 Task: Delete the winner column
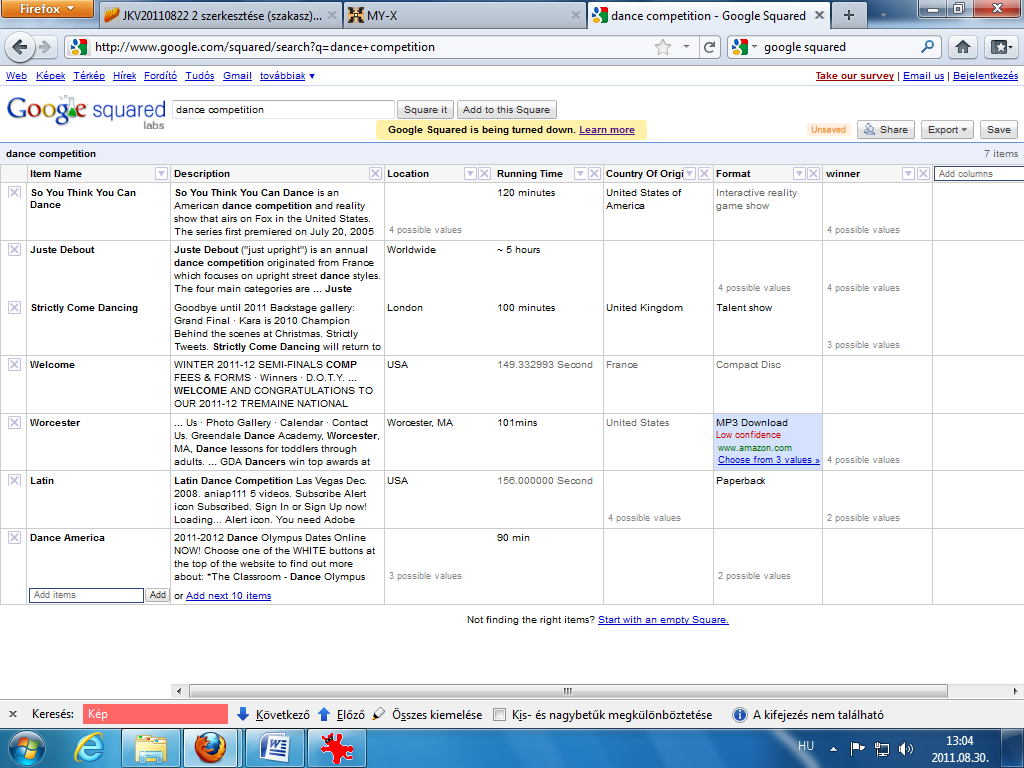point(923,173)
